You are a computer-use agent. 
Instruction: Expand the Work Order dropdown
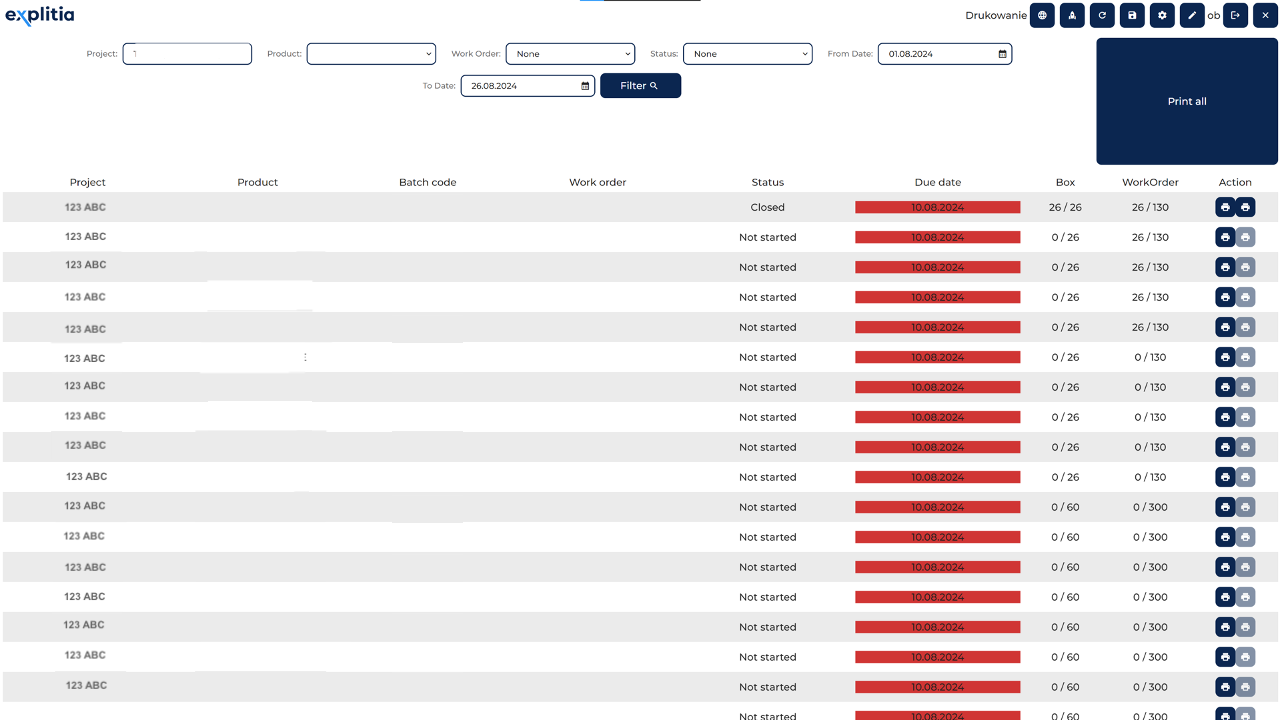pyautogui.click(x=570, y=54)
